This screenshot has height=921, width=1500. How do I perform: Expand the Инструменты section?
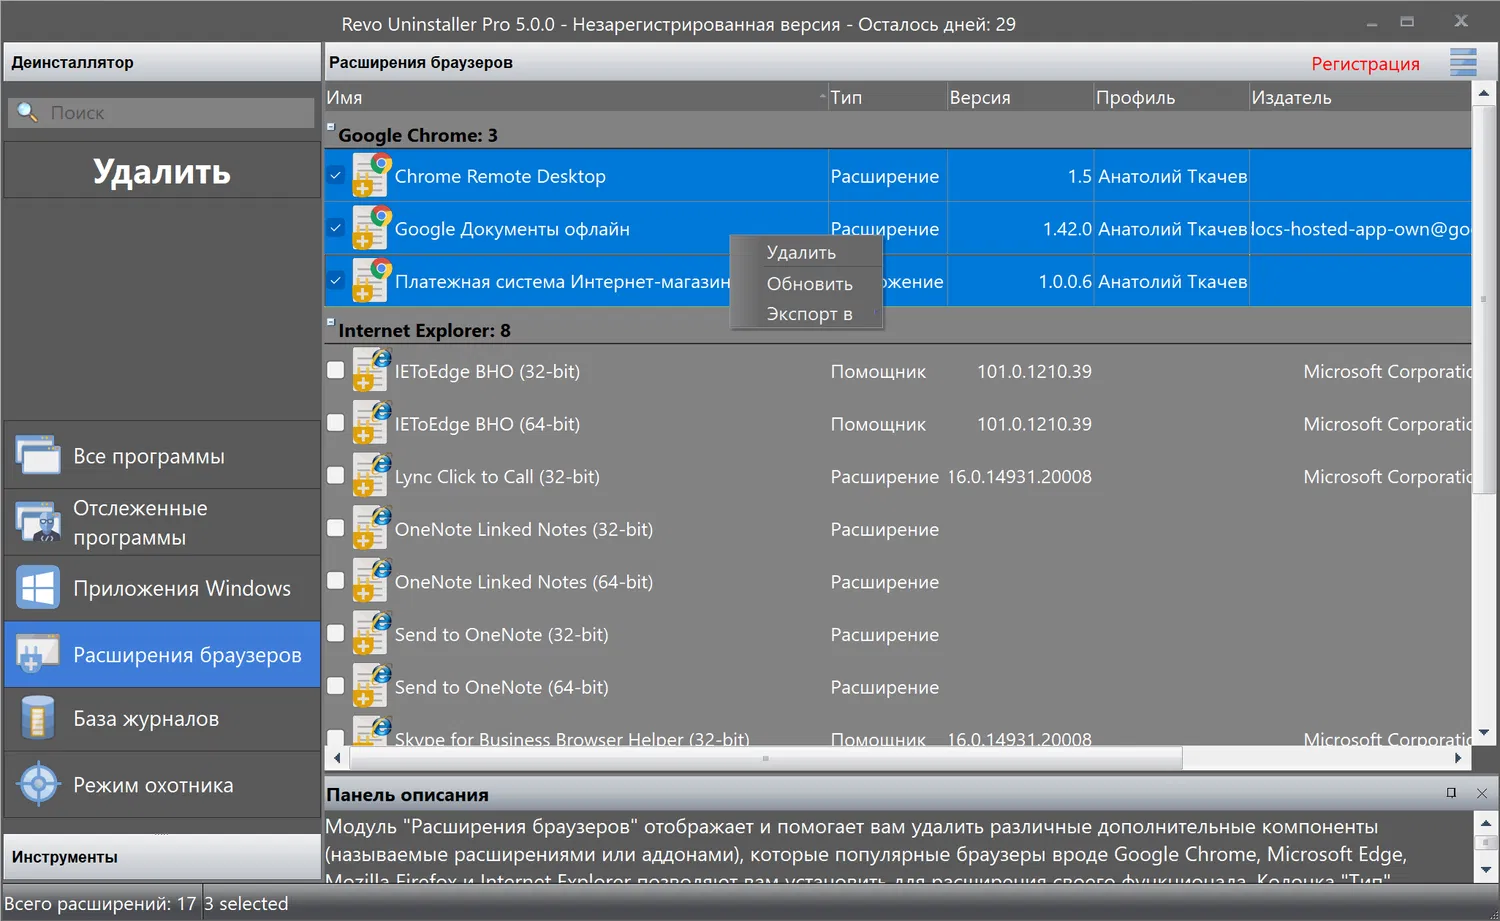161,857
